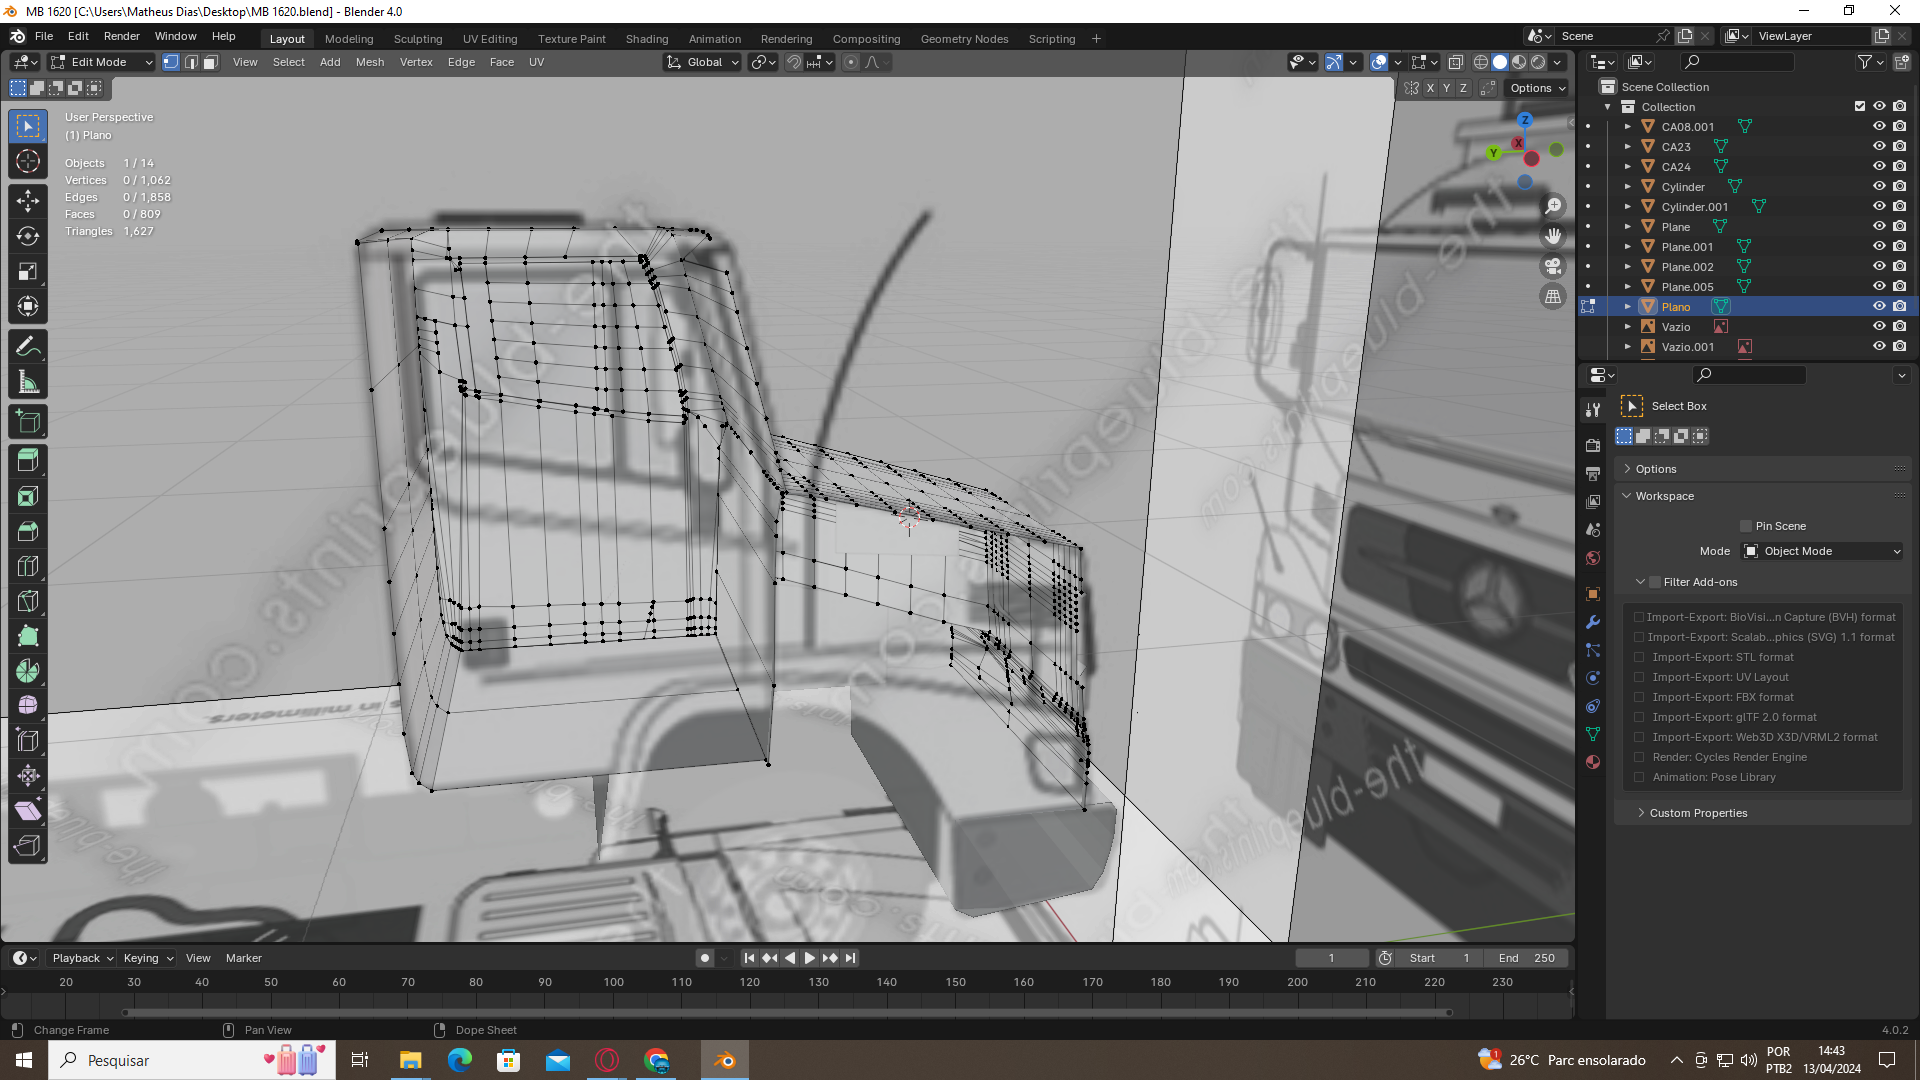
Task: Open the Edit Mode dropdown
Action: coord(101,62)
